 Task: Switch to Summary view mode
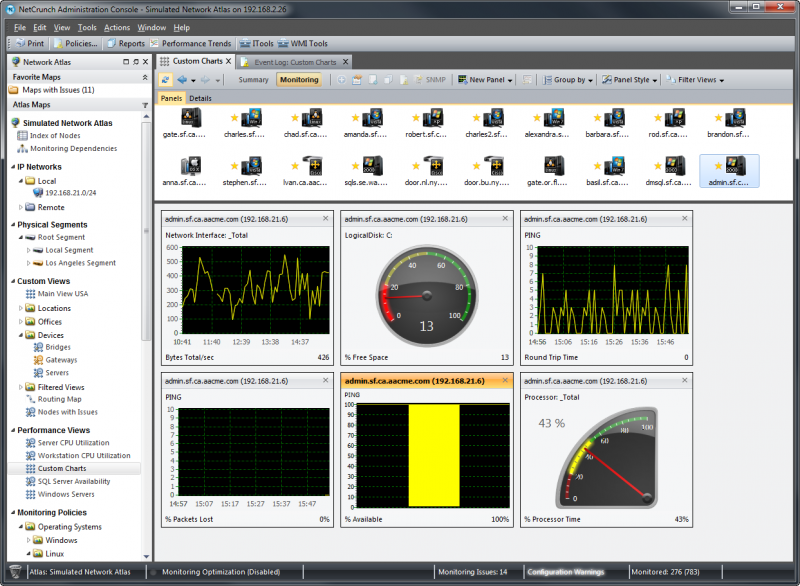pos(253,80)
